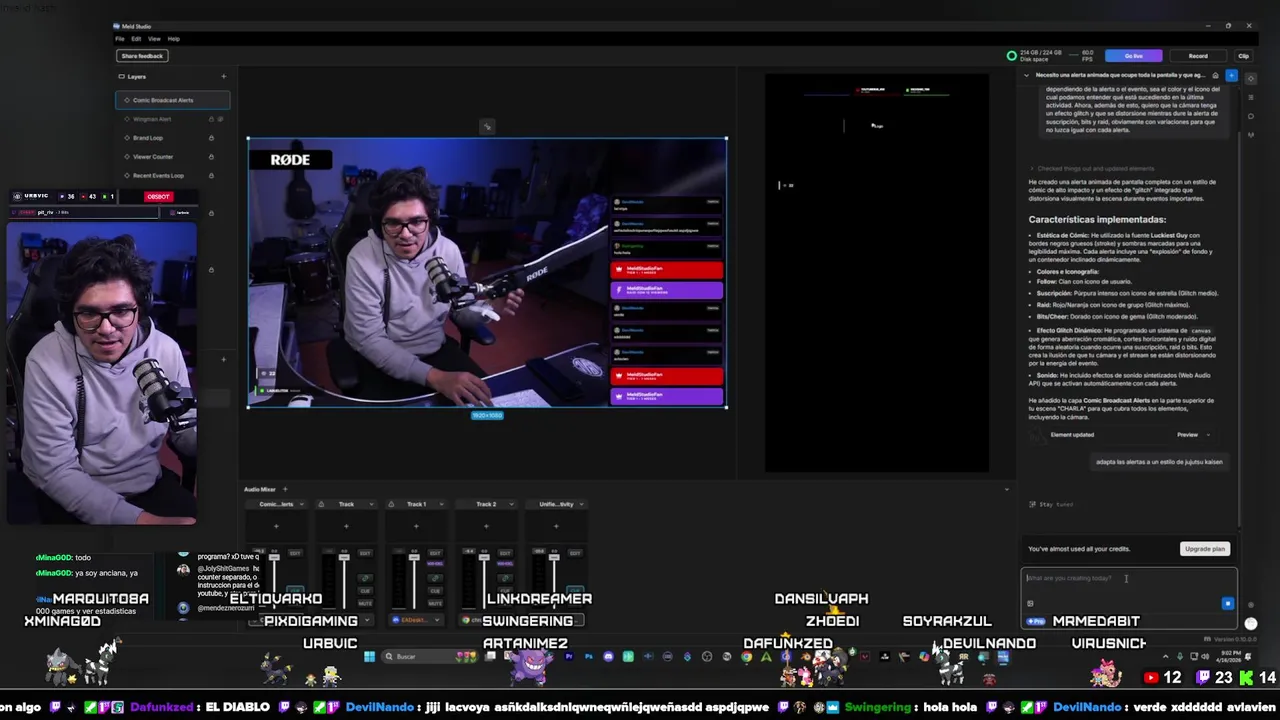The width and height of the screenshot is (1280, 720).
Task: Click the blue plus new chat icon
Action: click(x=1231, y=75)
